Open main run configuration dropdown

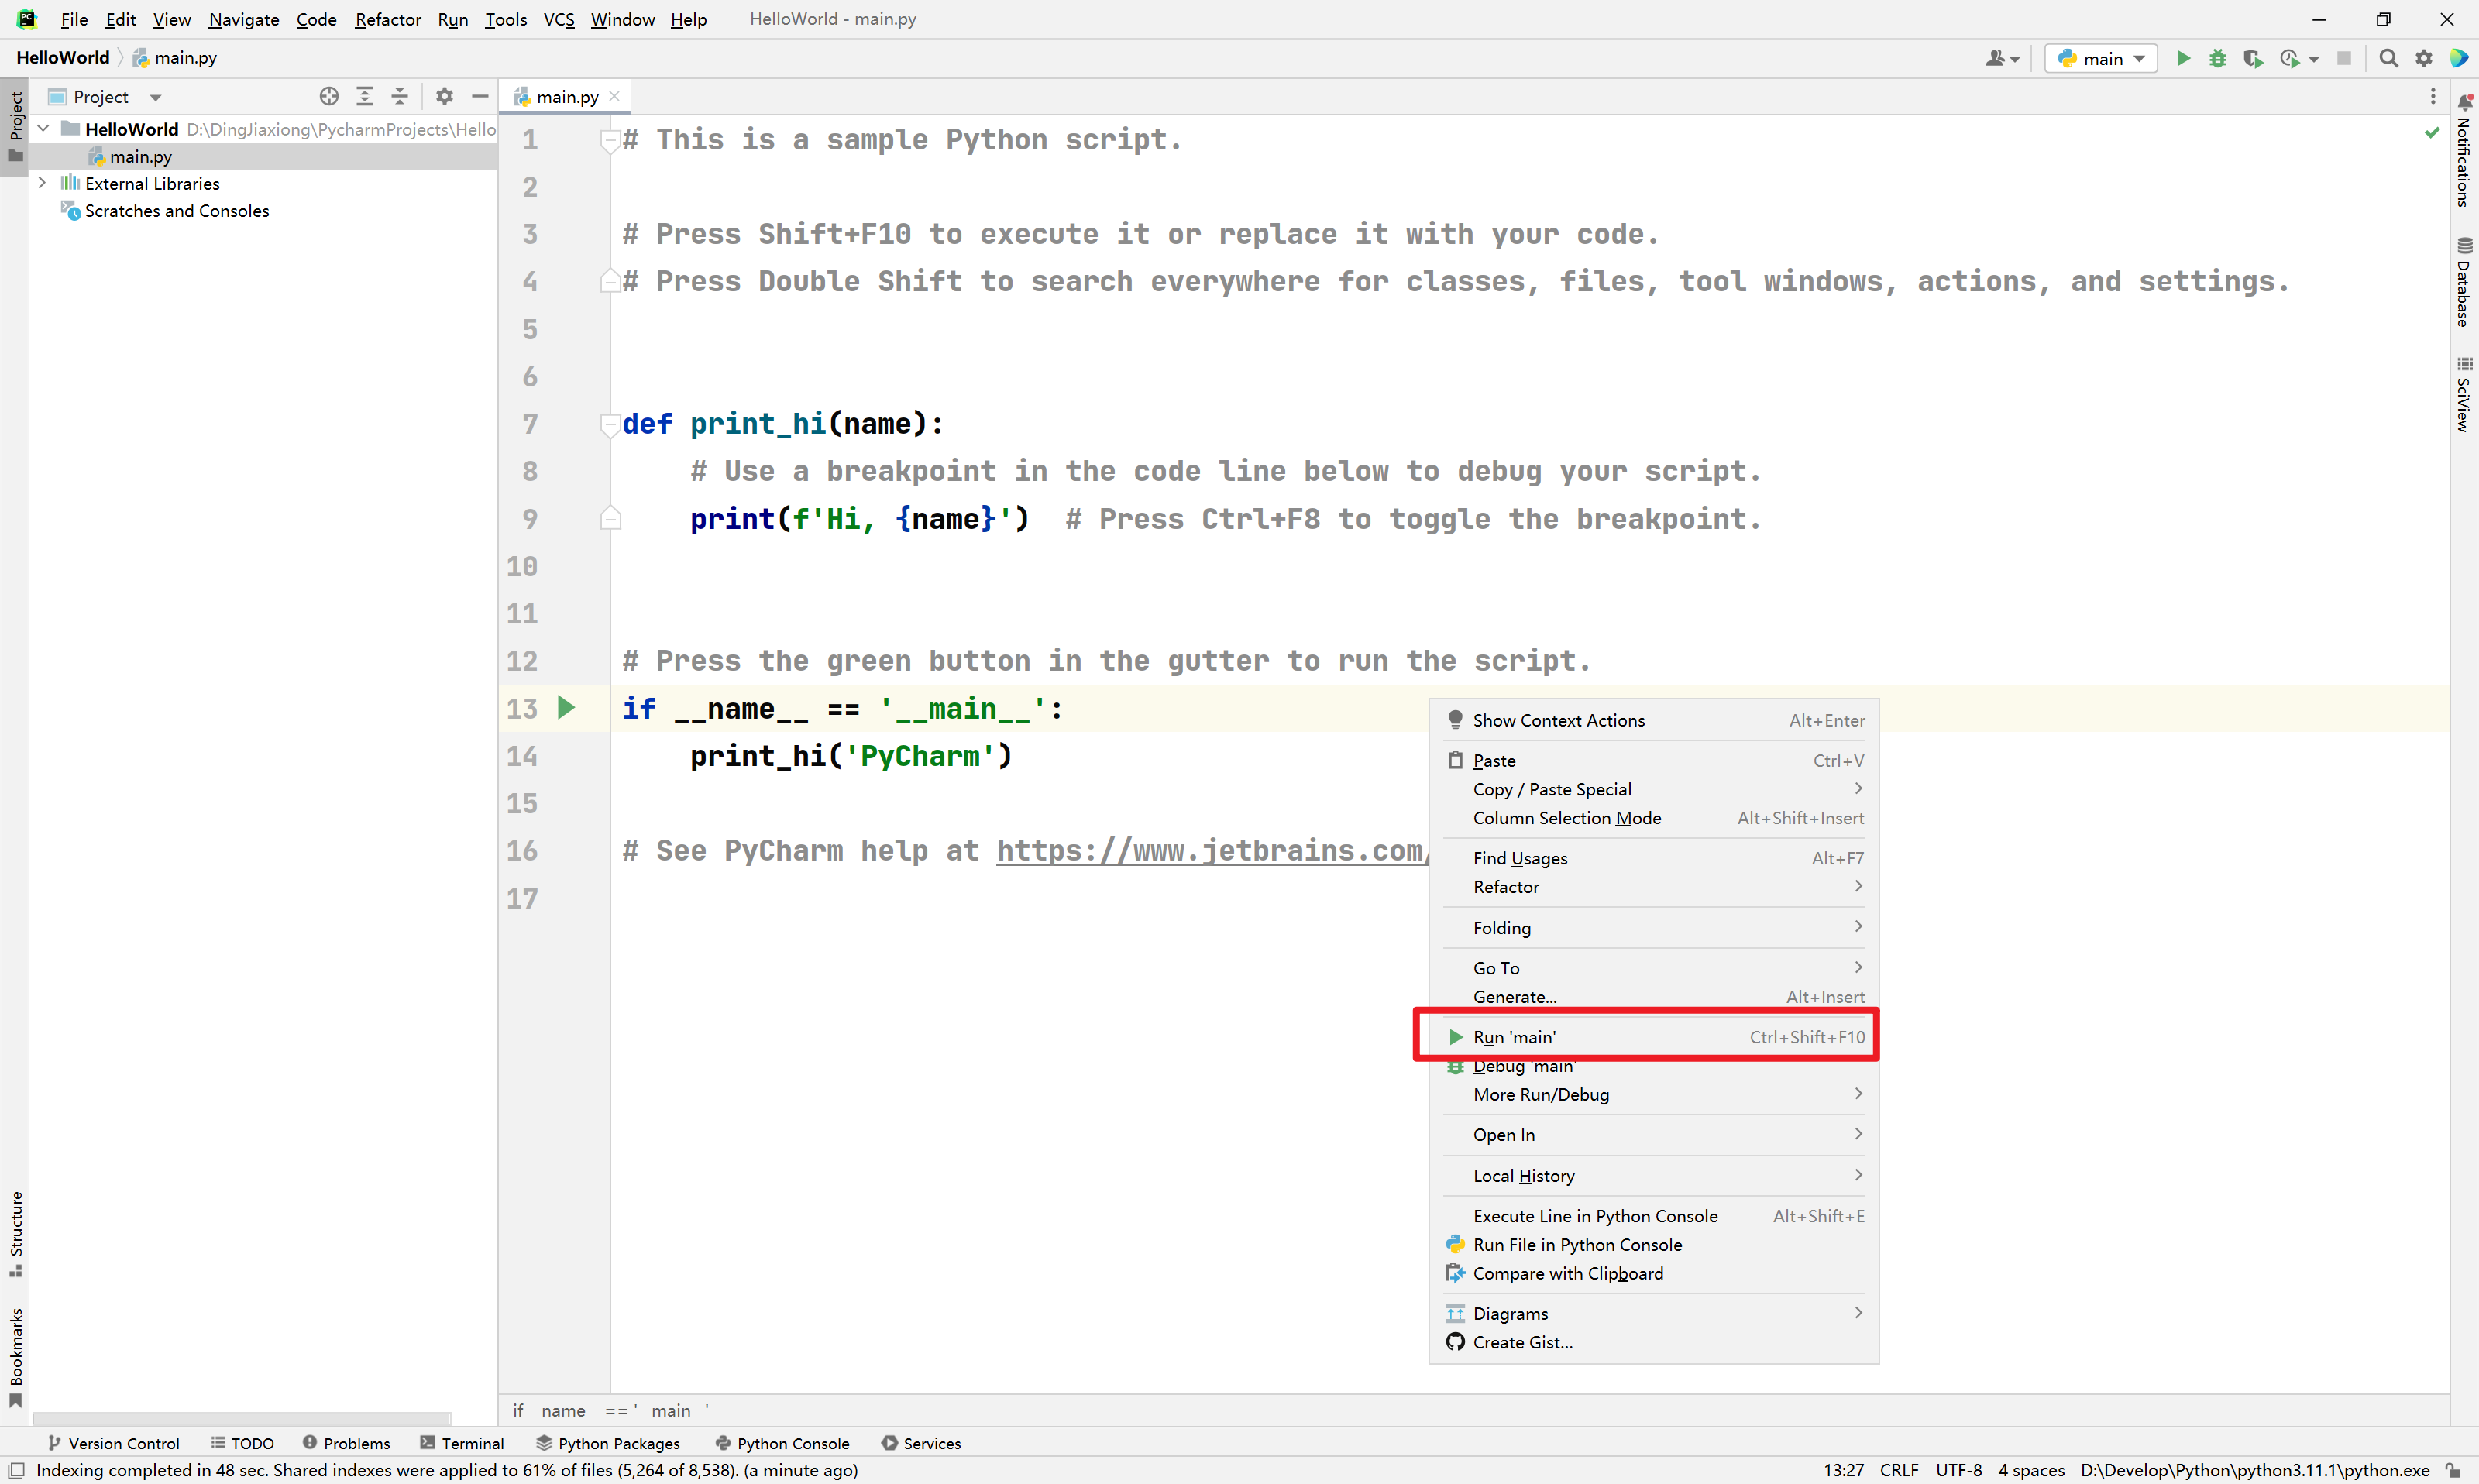2101,58
